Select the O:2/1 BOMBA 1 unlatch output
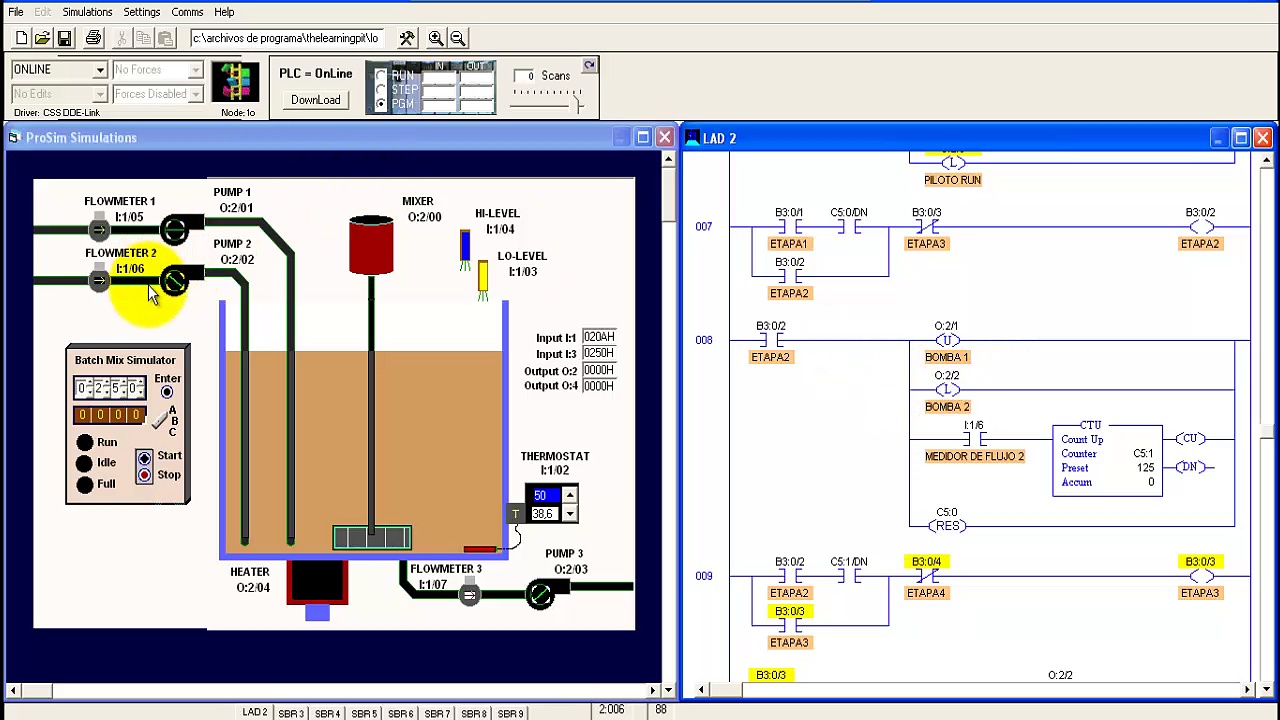Image resolution: width=1280 pixels, height=720 pixels. click(x=947, y=340)
